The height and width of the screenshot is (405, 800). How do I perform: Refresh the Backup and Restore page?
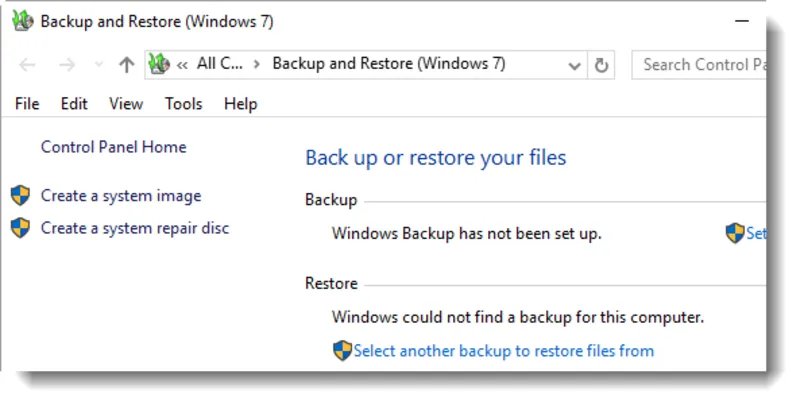601,65
